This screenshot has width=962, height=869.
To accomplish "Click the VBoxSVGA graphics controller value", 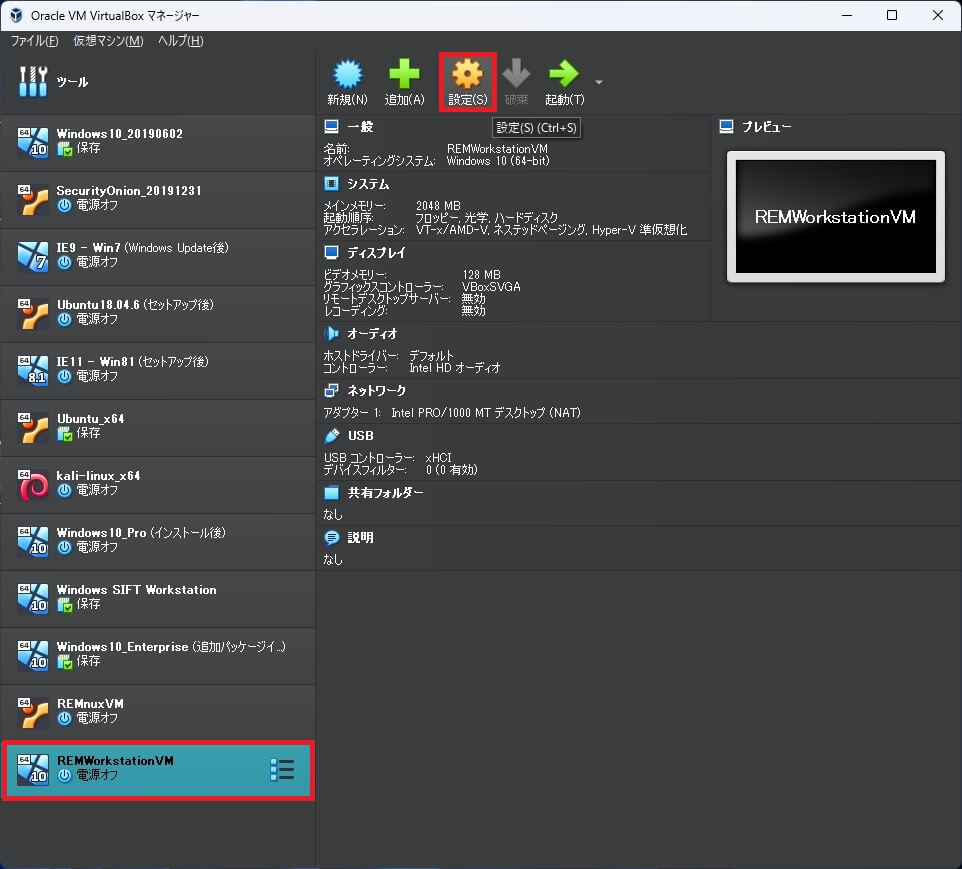I will [x=491, y=287].
